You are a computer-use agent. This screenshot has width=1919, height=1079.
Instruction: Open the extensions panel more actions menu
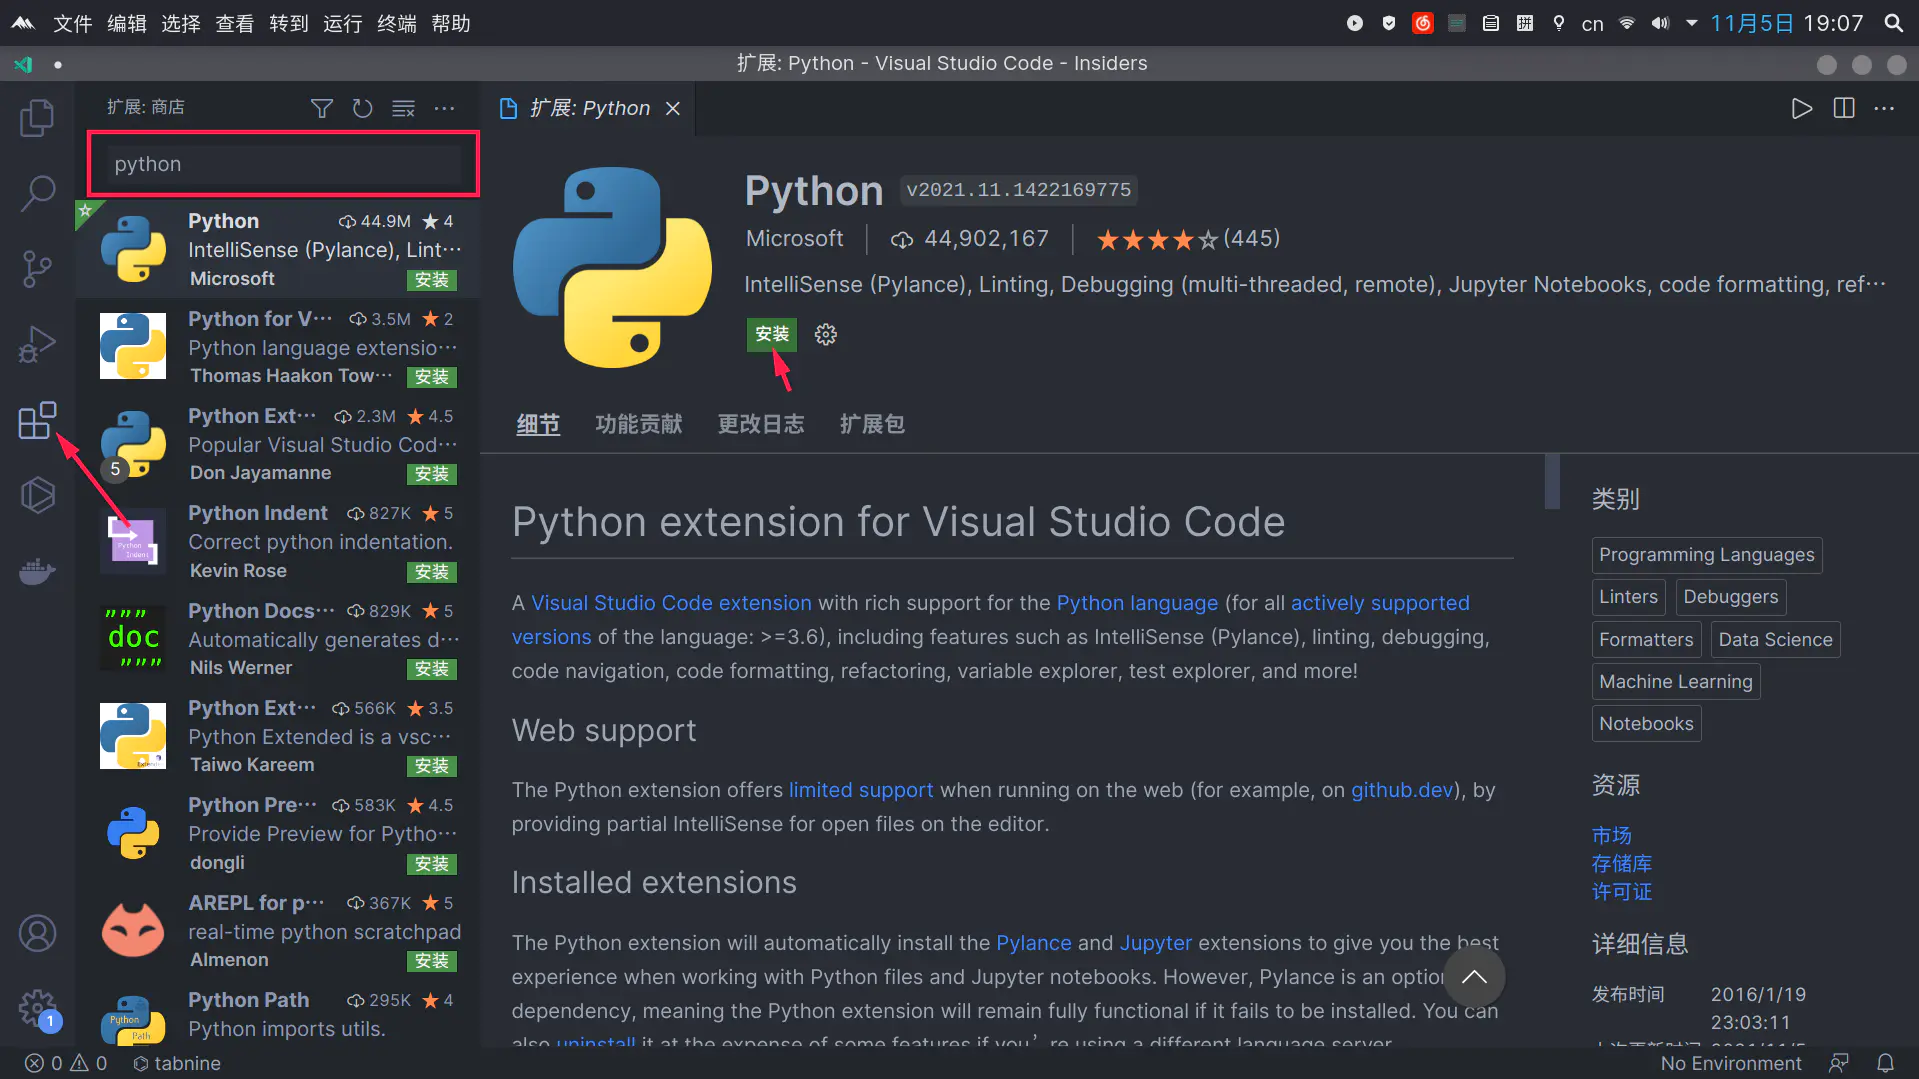click(x=445, y=108)
